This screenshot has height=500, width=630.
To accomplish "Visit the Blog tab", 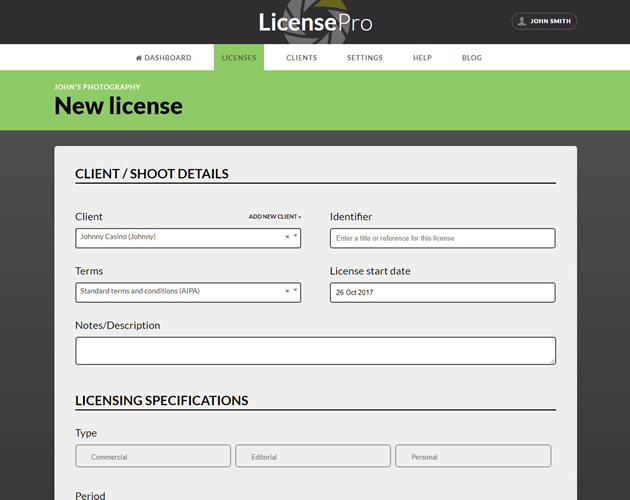I will pyautogui.click(x=472, y=58).
